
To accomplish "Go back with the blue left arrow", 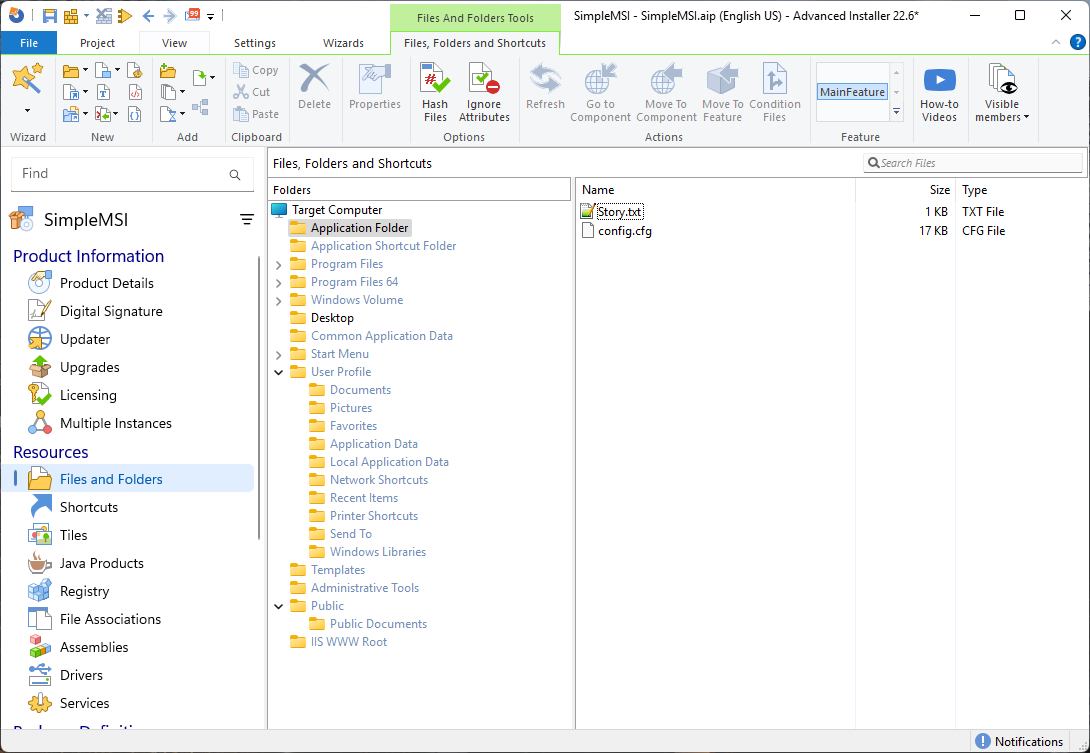I will point(147,15).
